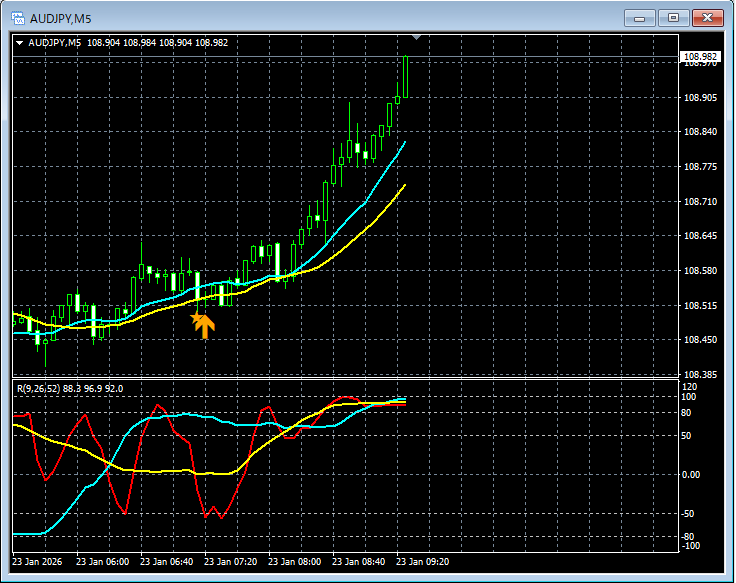This screenshot has width=736, height=583.
Task: Select the current price label 108.982
Action: 700,57
